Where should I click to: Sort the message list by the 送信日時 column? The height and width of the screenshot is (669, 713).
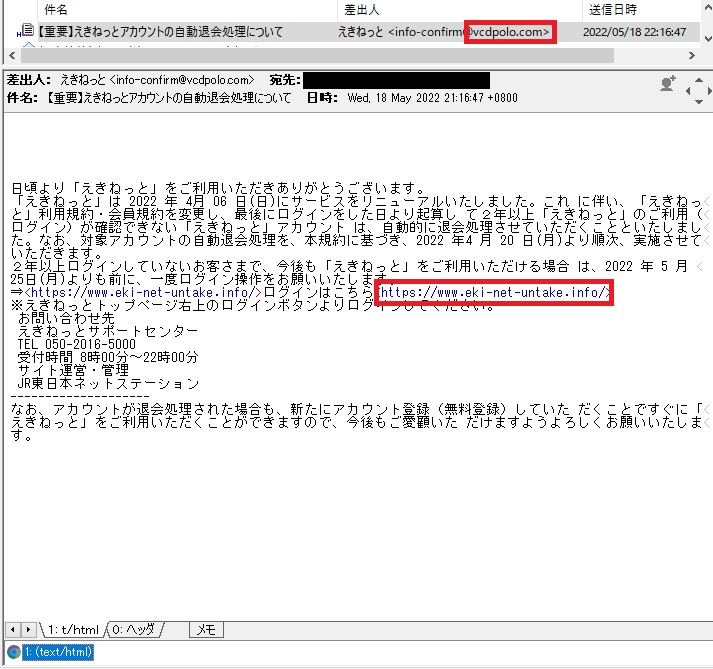pos(641,10)
